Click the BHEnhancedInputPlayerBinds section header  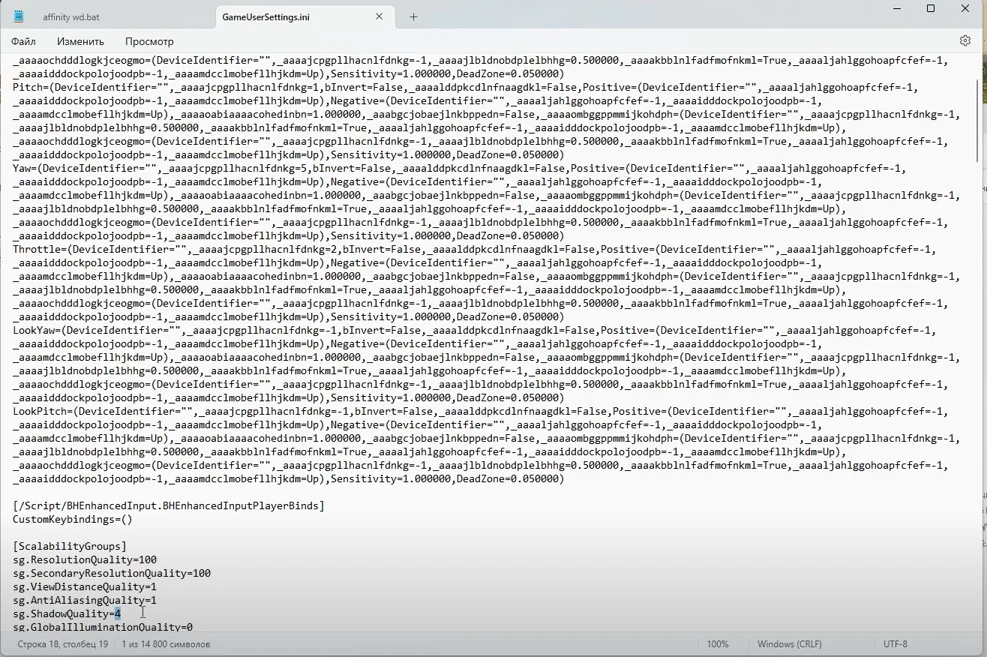pyautogui.click(x=169, y=505)
